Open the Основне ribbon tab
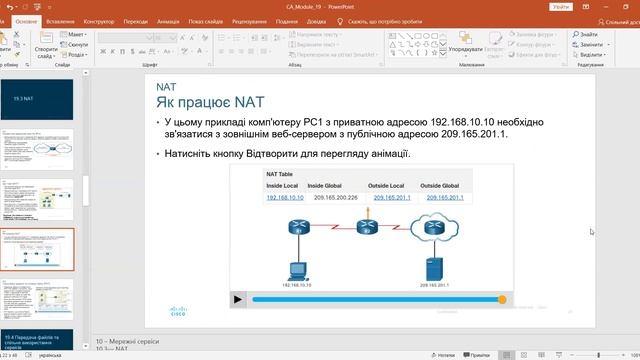 (27, 22)
